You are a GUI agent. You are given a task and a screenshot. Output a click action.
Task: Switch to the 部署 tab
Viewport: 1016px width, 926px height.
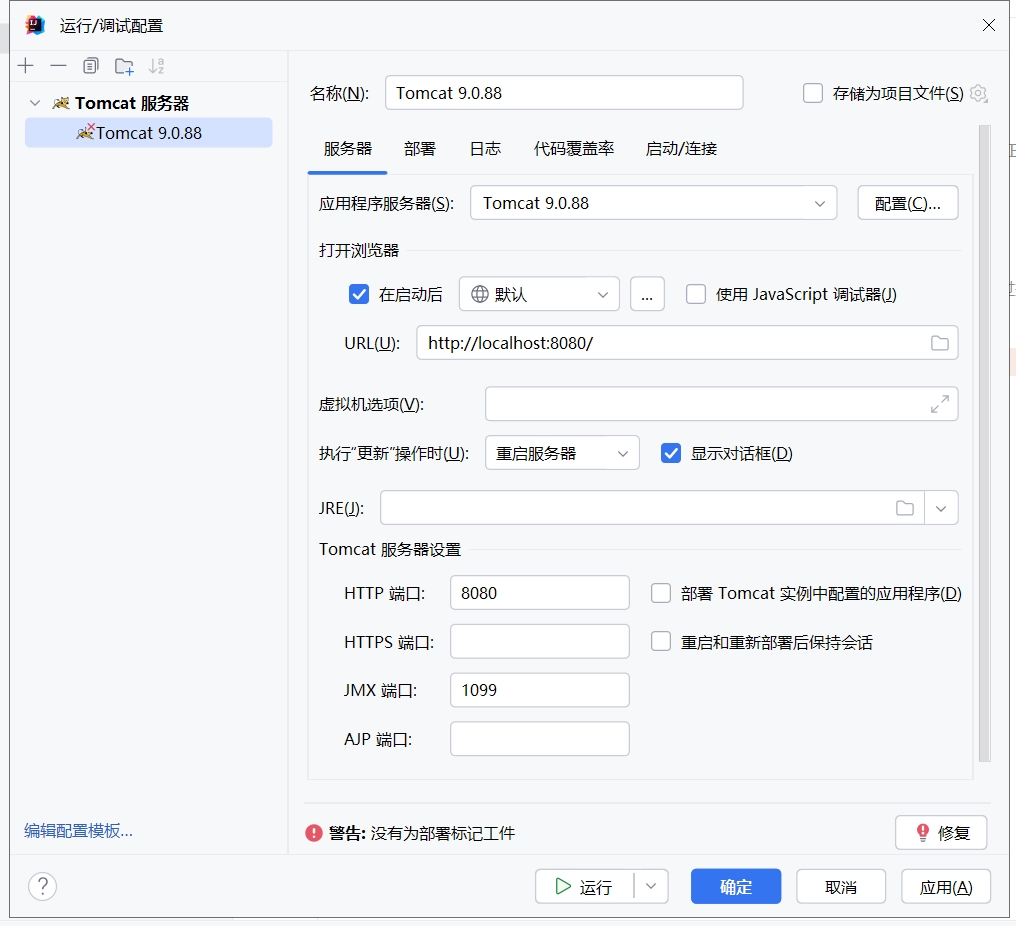point(420,149)
